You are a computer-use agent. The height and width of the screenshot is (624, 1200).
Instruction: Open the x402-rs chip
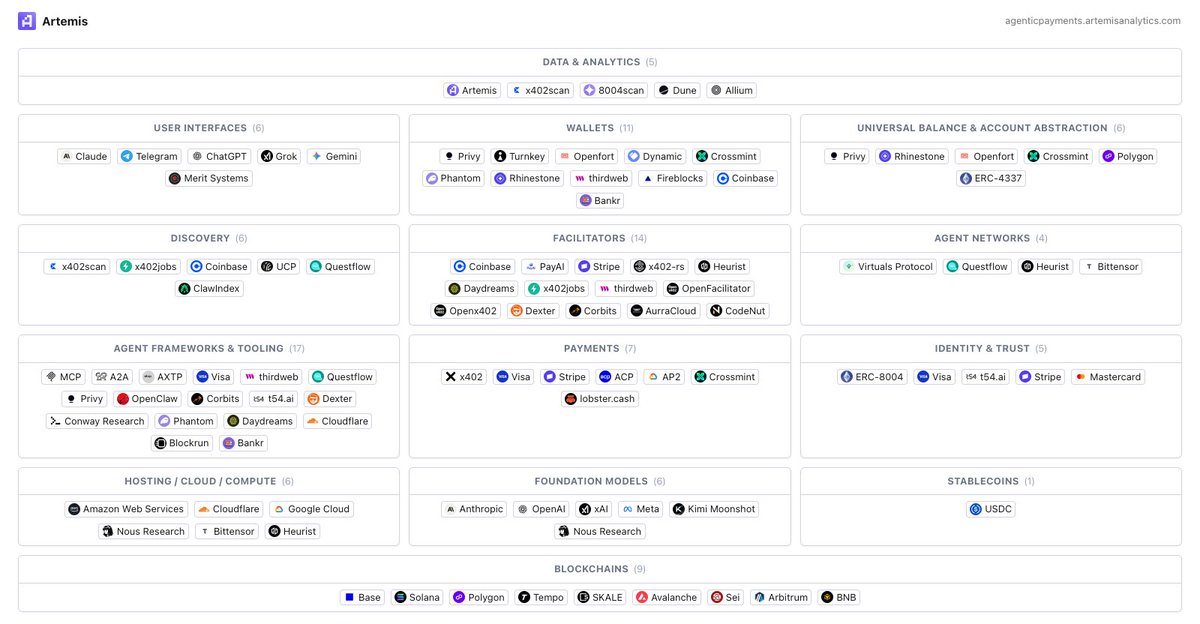660,266
